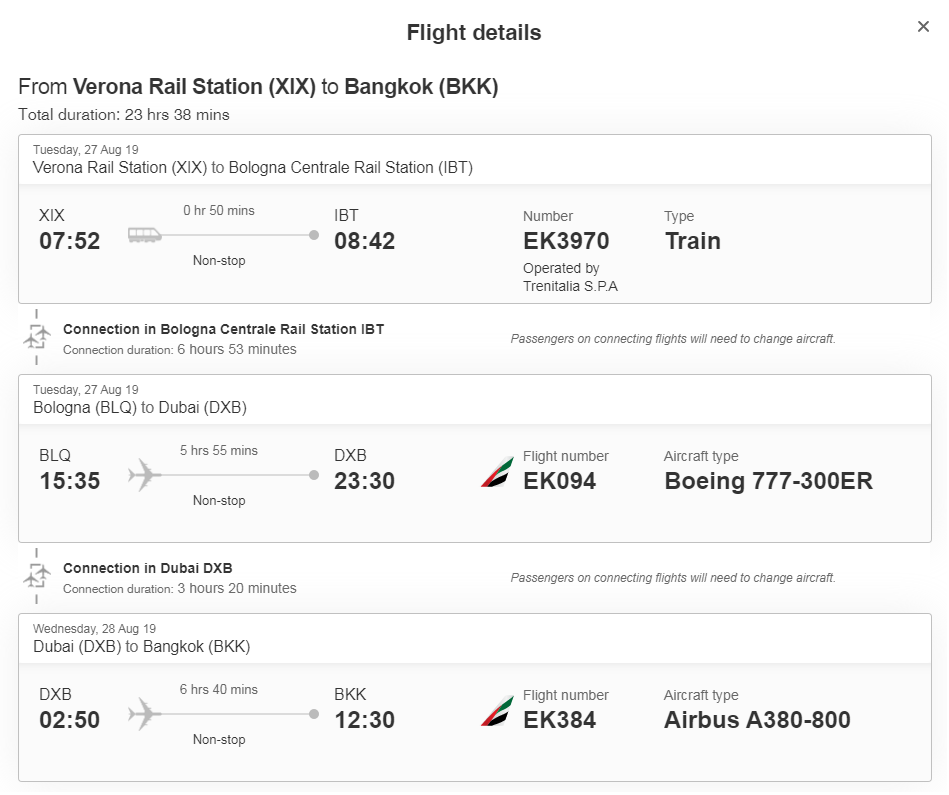Click the Bologna (BLQ) to Dubai (DXB) header

(140, 407)
